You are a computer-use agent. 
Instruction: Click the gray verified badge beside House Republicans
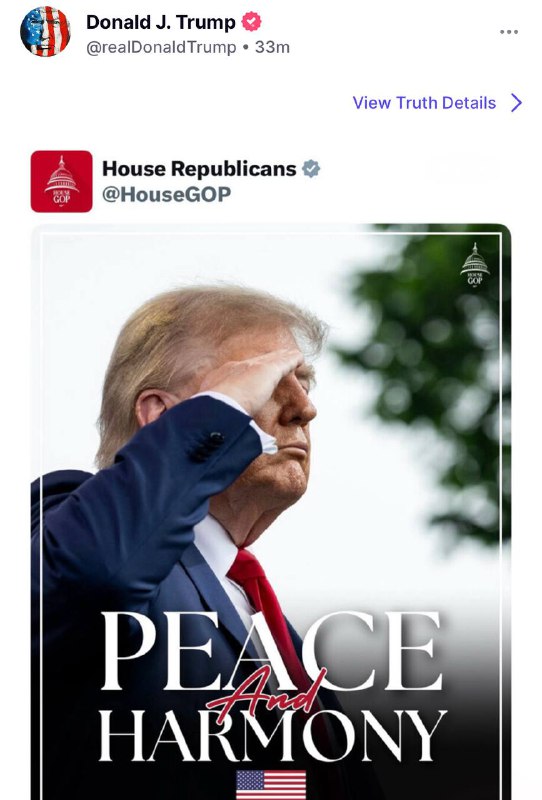coord(311,169)
